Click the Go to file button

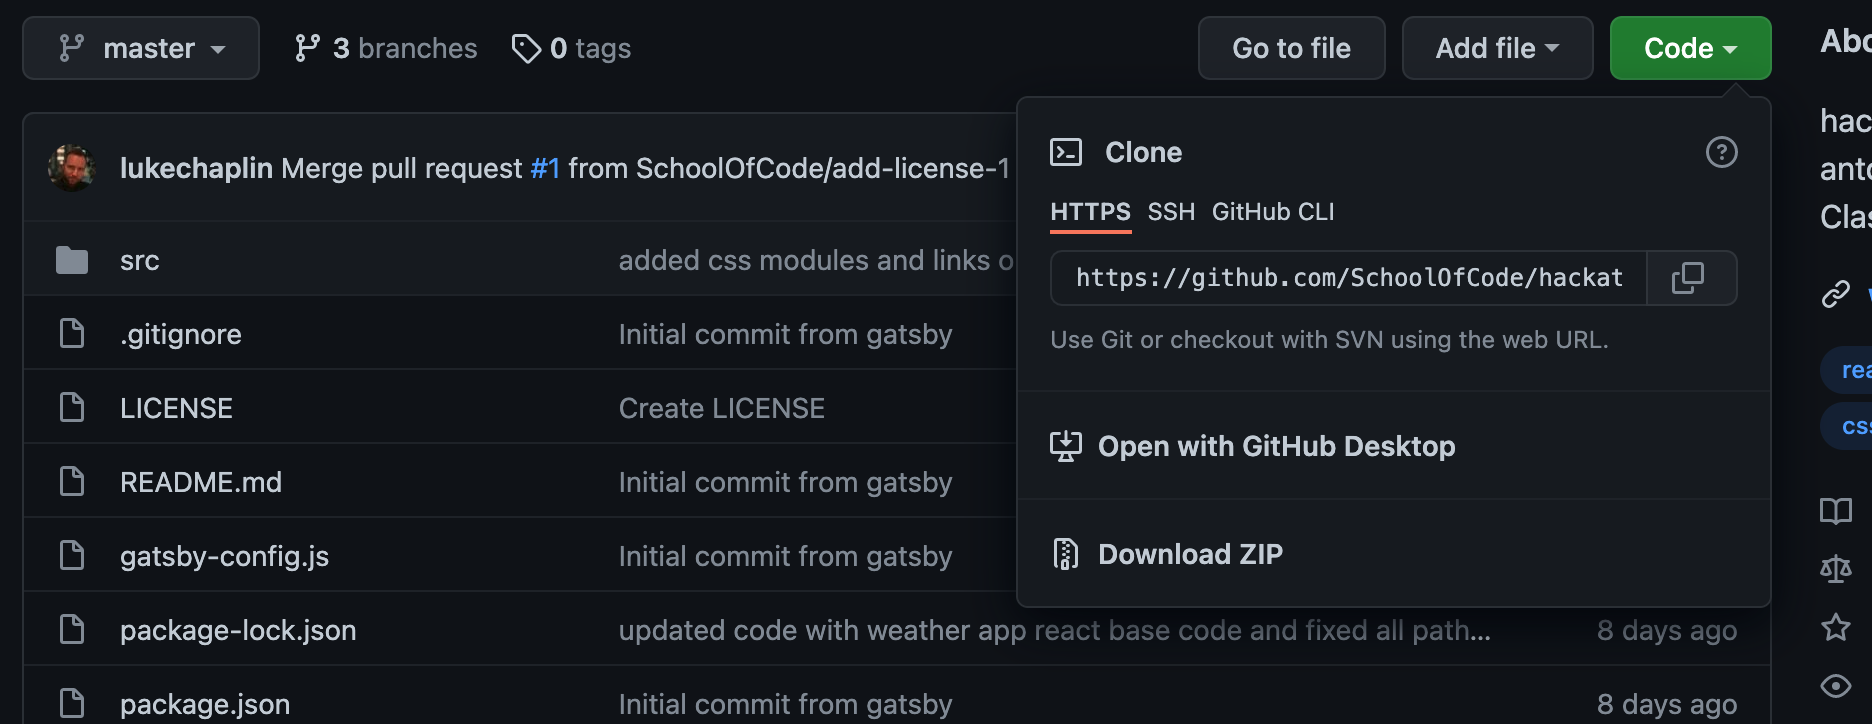click(1292, 48)
